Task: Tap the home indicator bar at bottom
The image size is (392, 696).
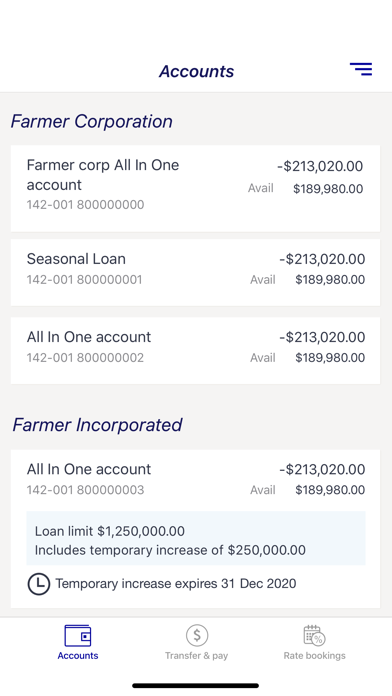Action: [196, 685]
